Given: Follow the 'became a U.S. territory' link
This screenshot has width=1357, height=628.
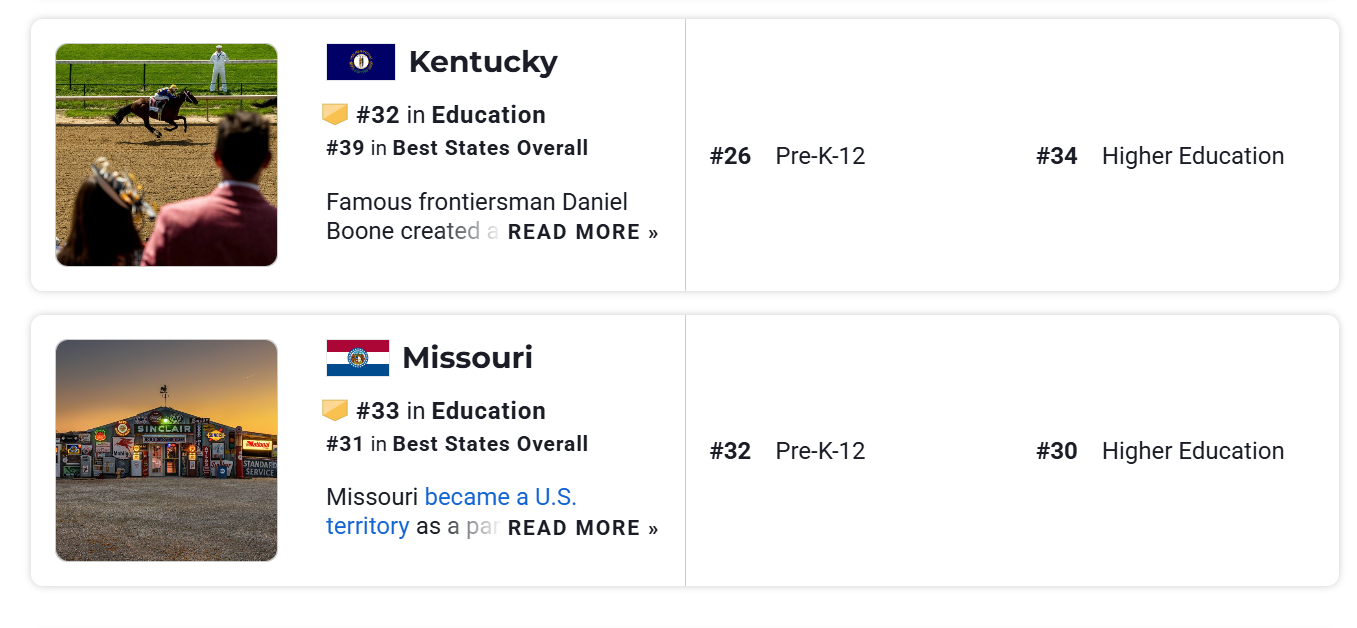Looking at the screenshot, I should pyautogui.click(x=451, y=511).
